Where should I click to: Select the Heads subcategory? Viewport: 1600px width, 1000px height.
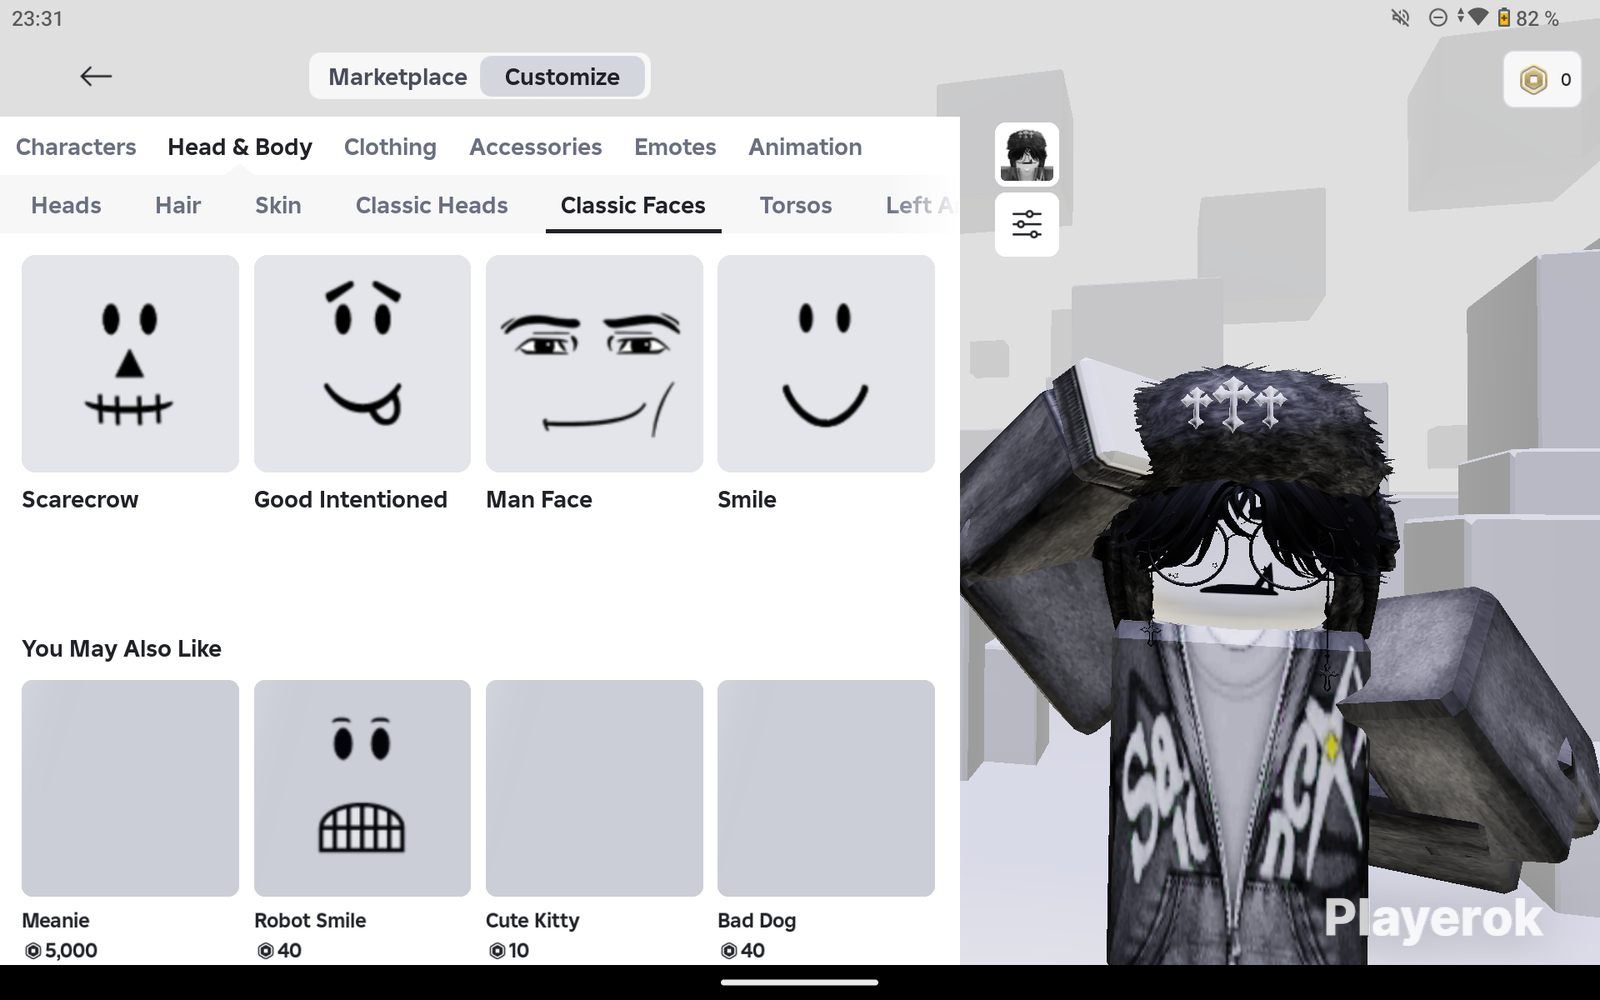pyautogui.click(x=66, y=205)
